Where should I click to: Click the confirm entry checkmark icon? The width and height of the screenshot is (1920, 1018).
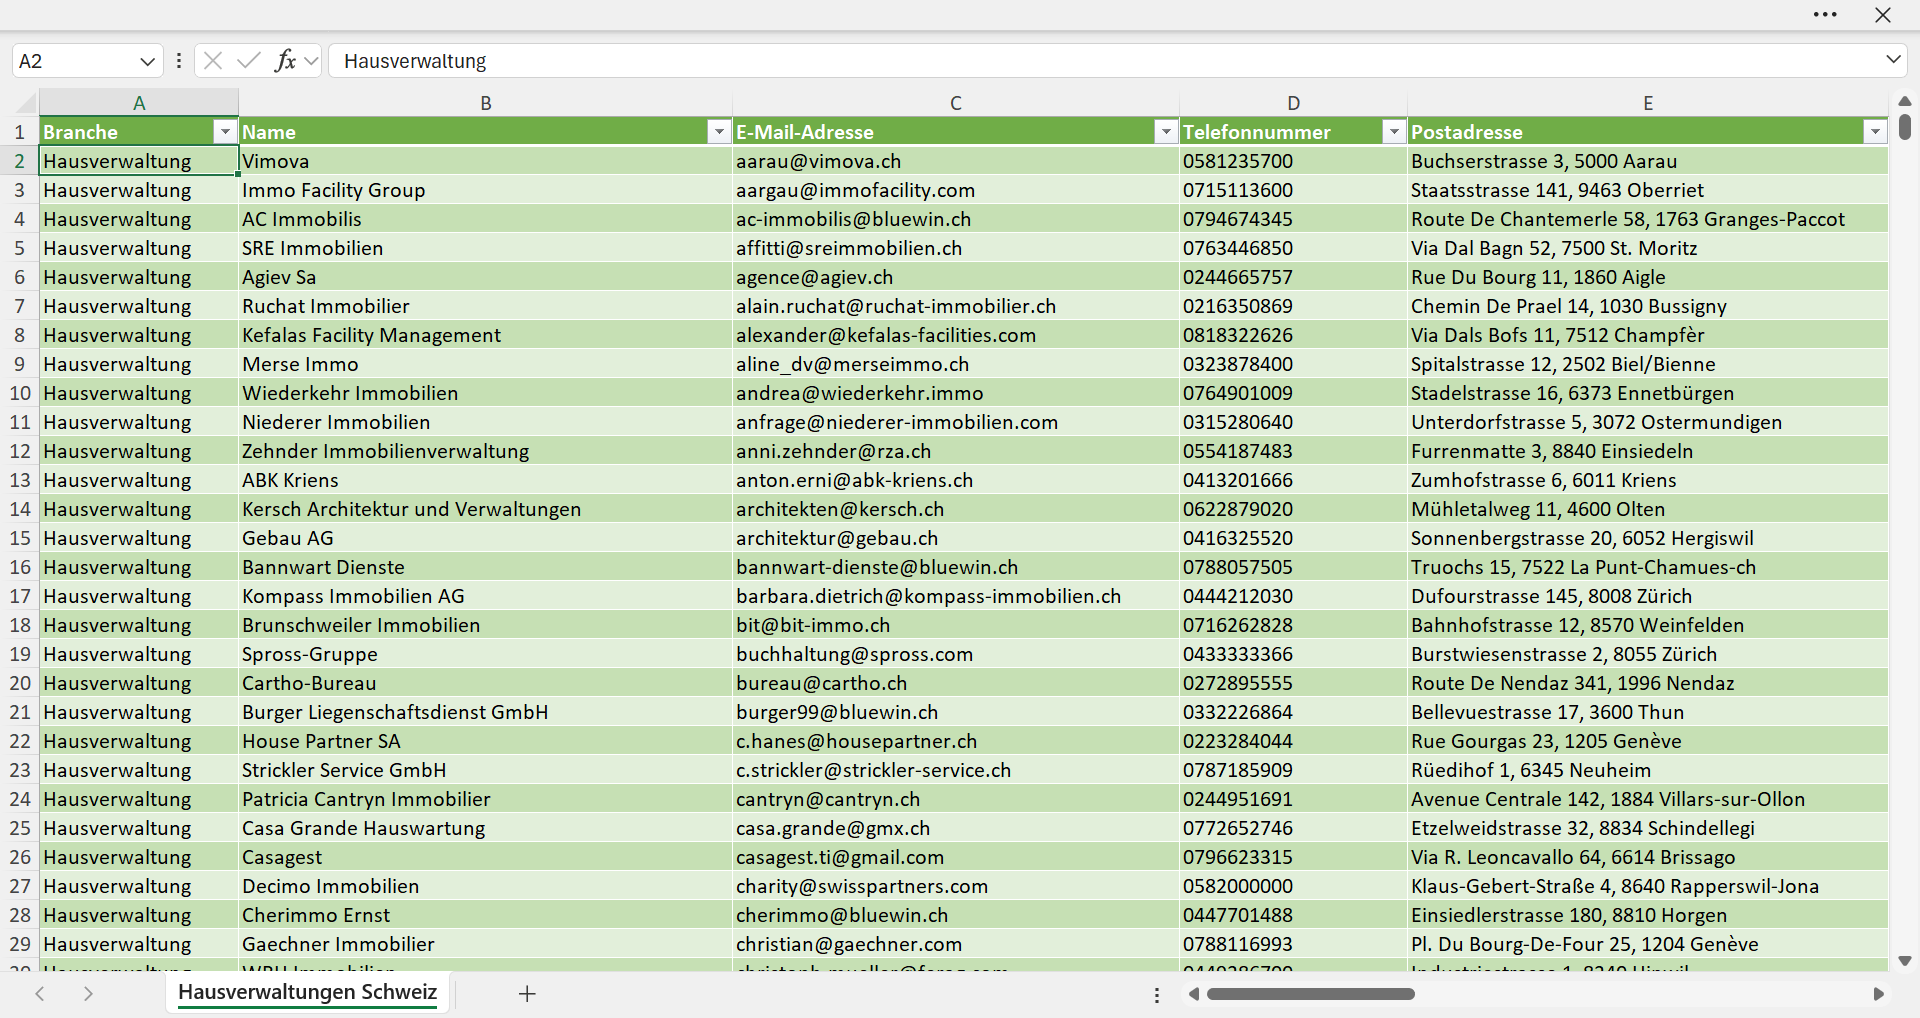click(x=249, y=61)
